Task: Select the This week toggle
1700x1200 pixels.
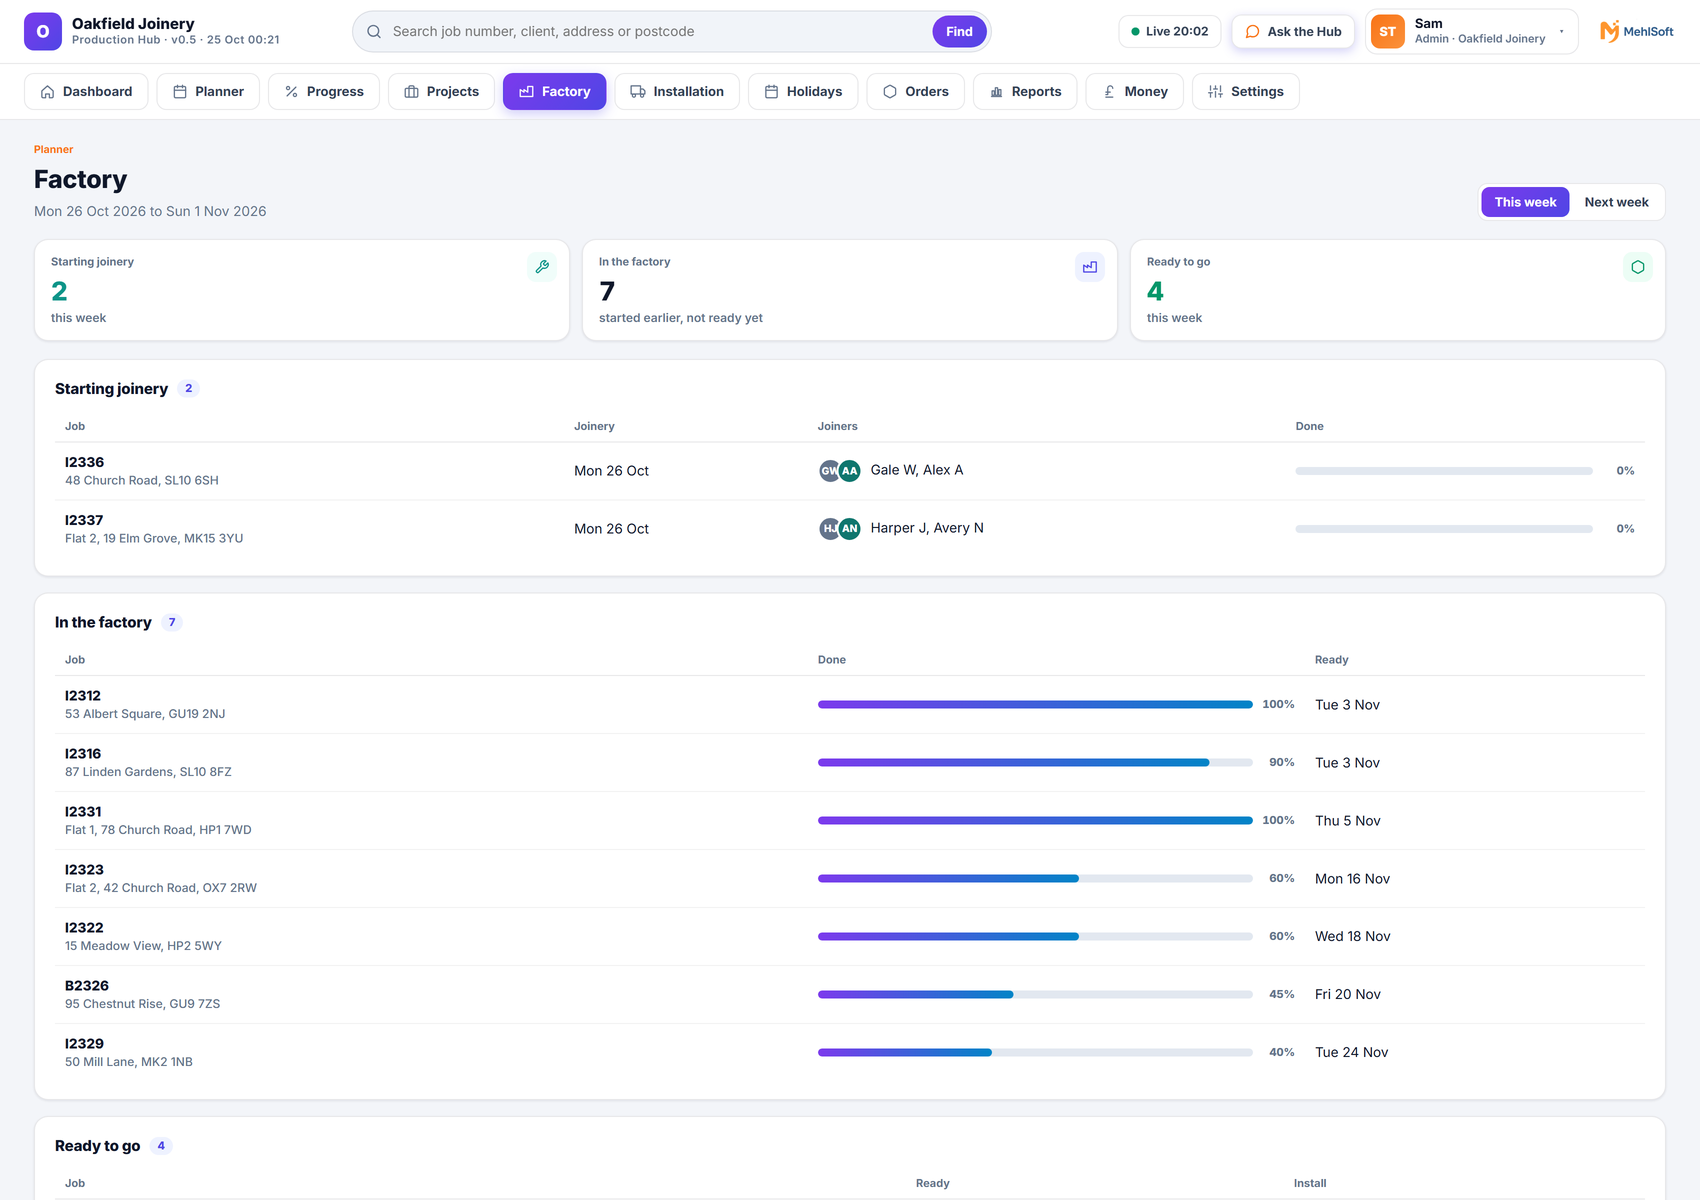Action: [1525, 202]
